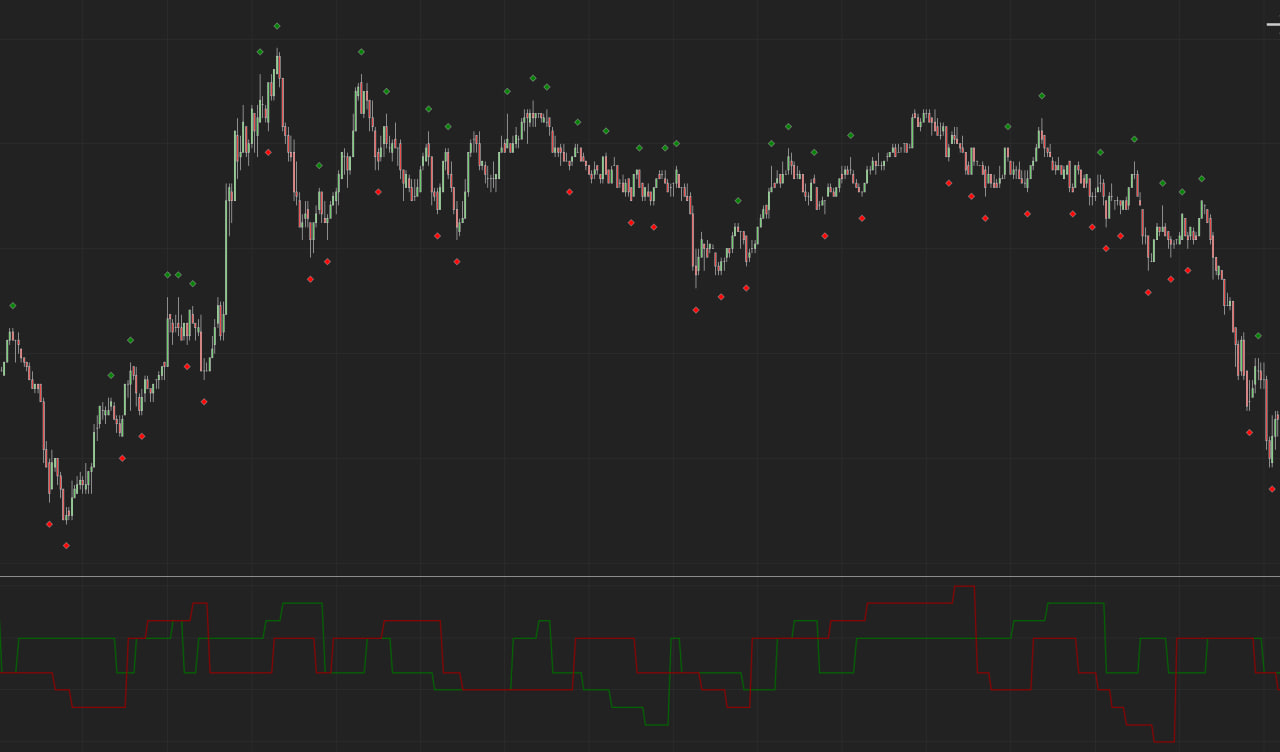Viewport: 1280px width, 752px height.
Task: Click the highest peak of the red indicator line
Action: point(964,587)
